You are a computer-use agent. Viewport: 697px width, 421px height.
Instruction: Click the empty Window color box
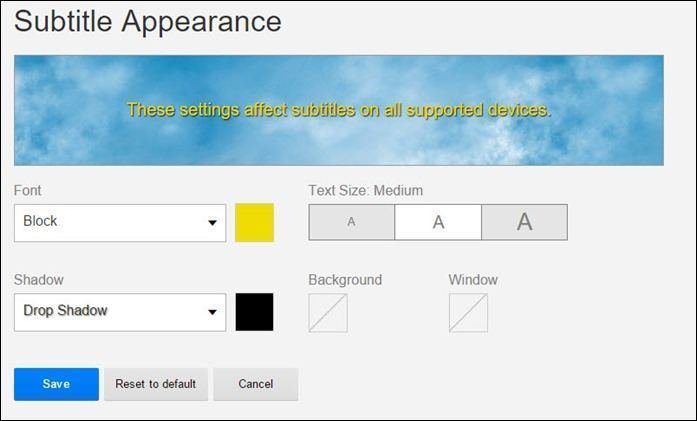point(468,313)
